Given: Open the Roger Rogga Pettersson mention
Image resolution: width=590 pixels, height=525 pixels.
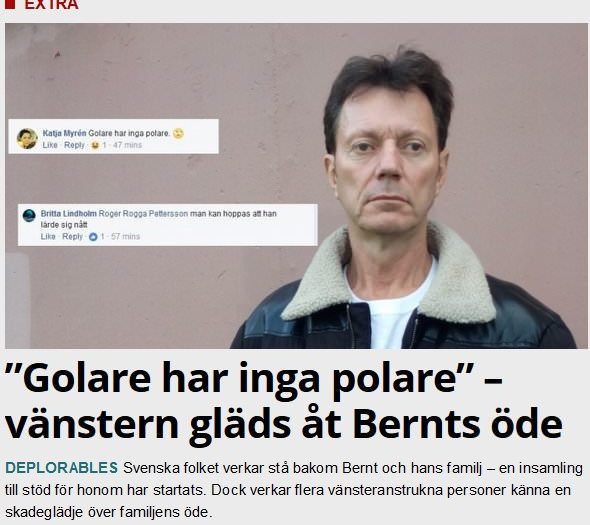Looking at the screenshot, I should (x=143, y=213).
